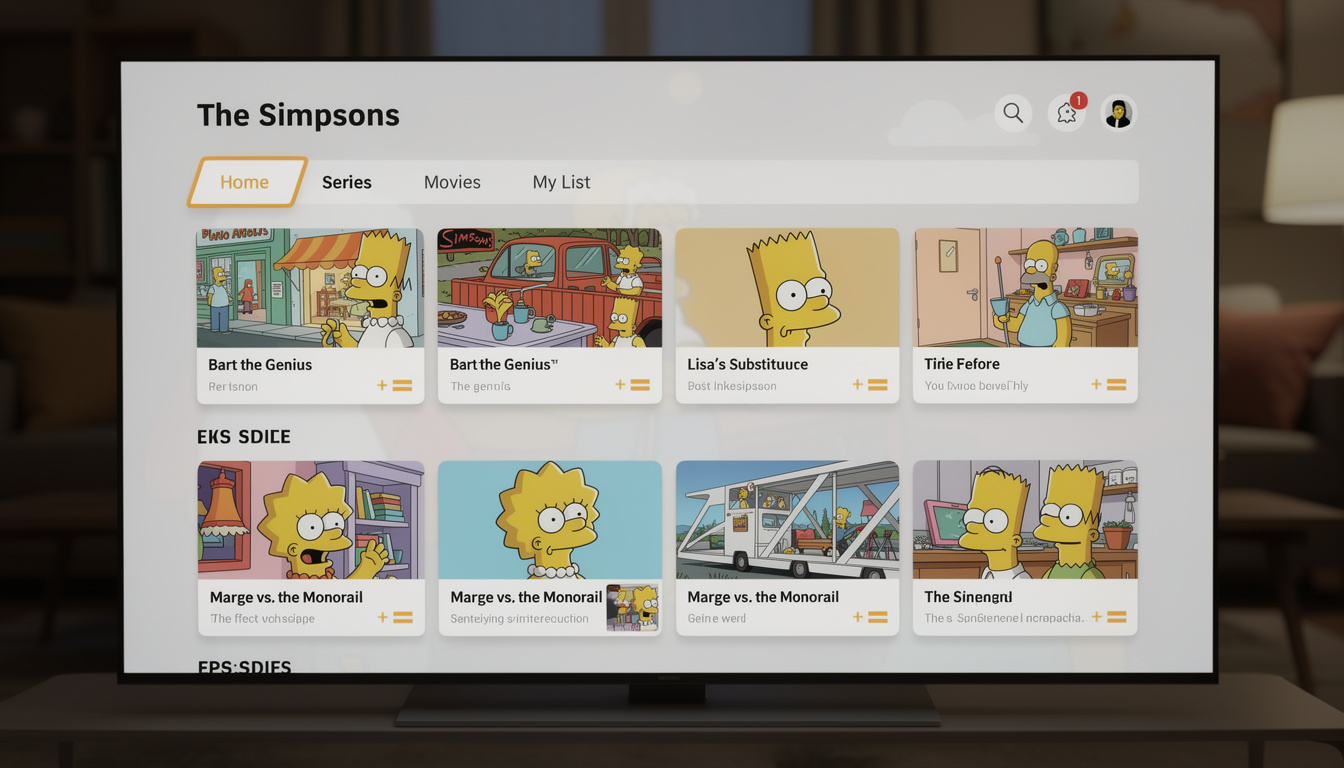The image size is (1344, 768).
Task: Click The Simpsons title link
Action: click(x=298, y=114)
